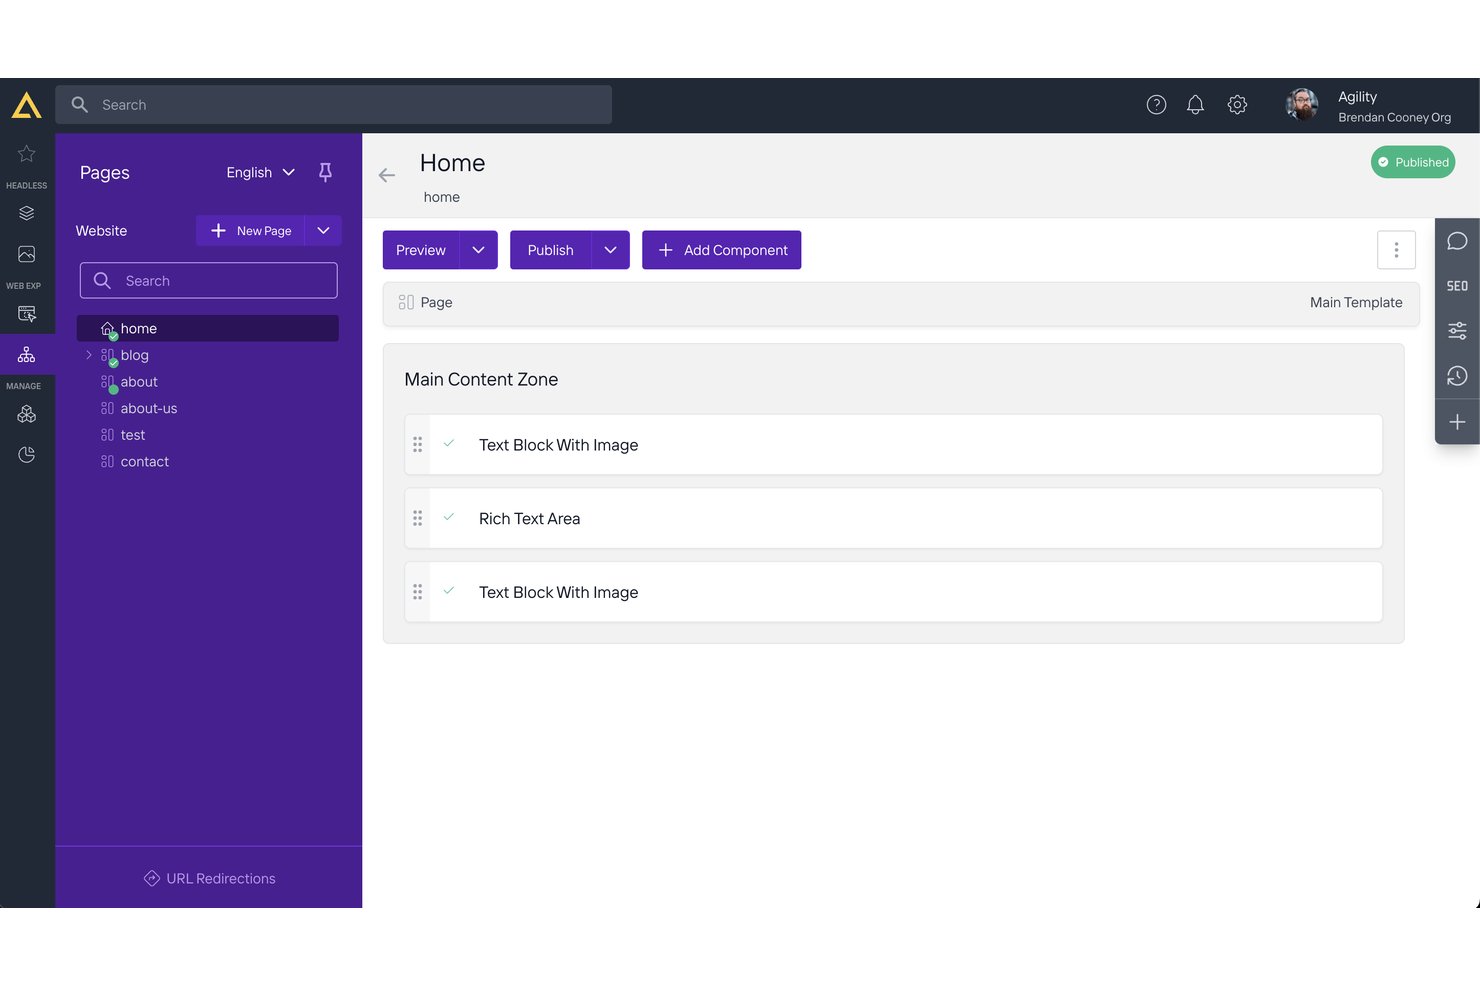Image resolution: width=1480 pixels, height=987 pixels.
Task: Open the New Page dropdown arrow
Action: tap(323, 230)
